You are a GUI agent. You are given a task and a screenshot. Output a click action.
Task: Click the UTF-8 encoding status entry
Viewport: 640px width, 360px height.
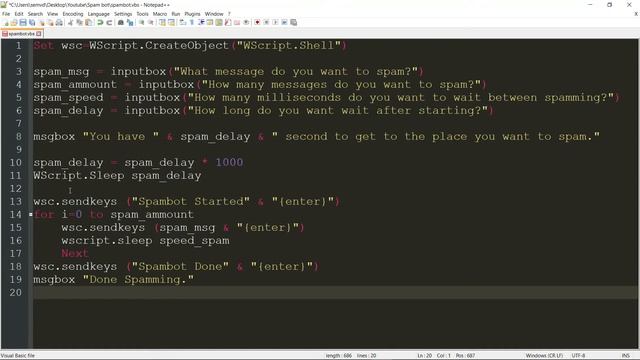pyautogui.click(x=578, y=356)
